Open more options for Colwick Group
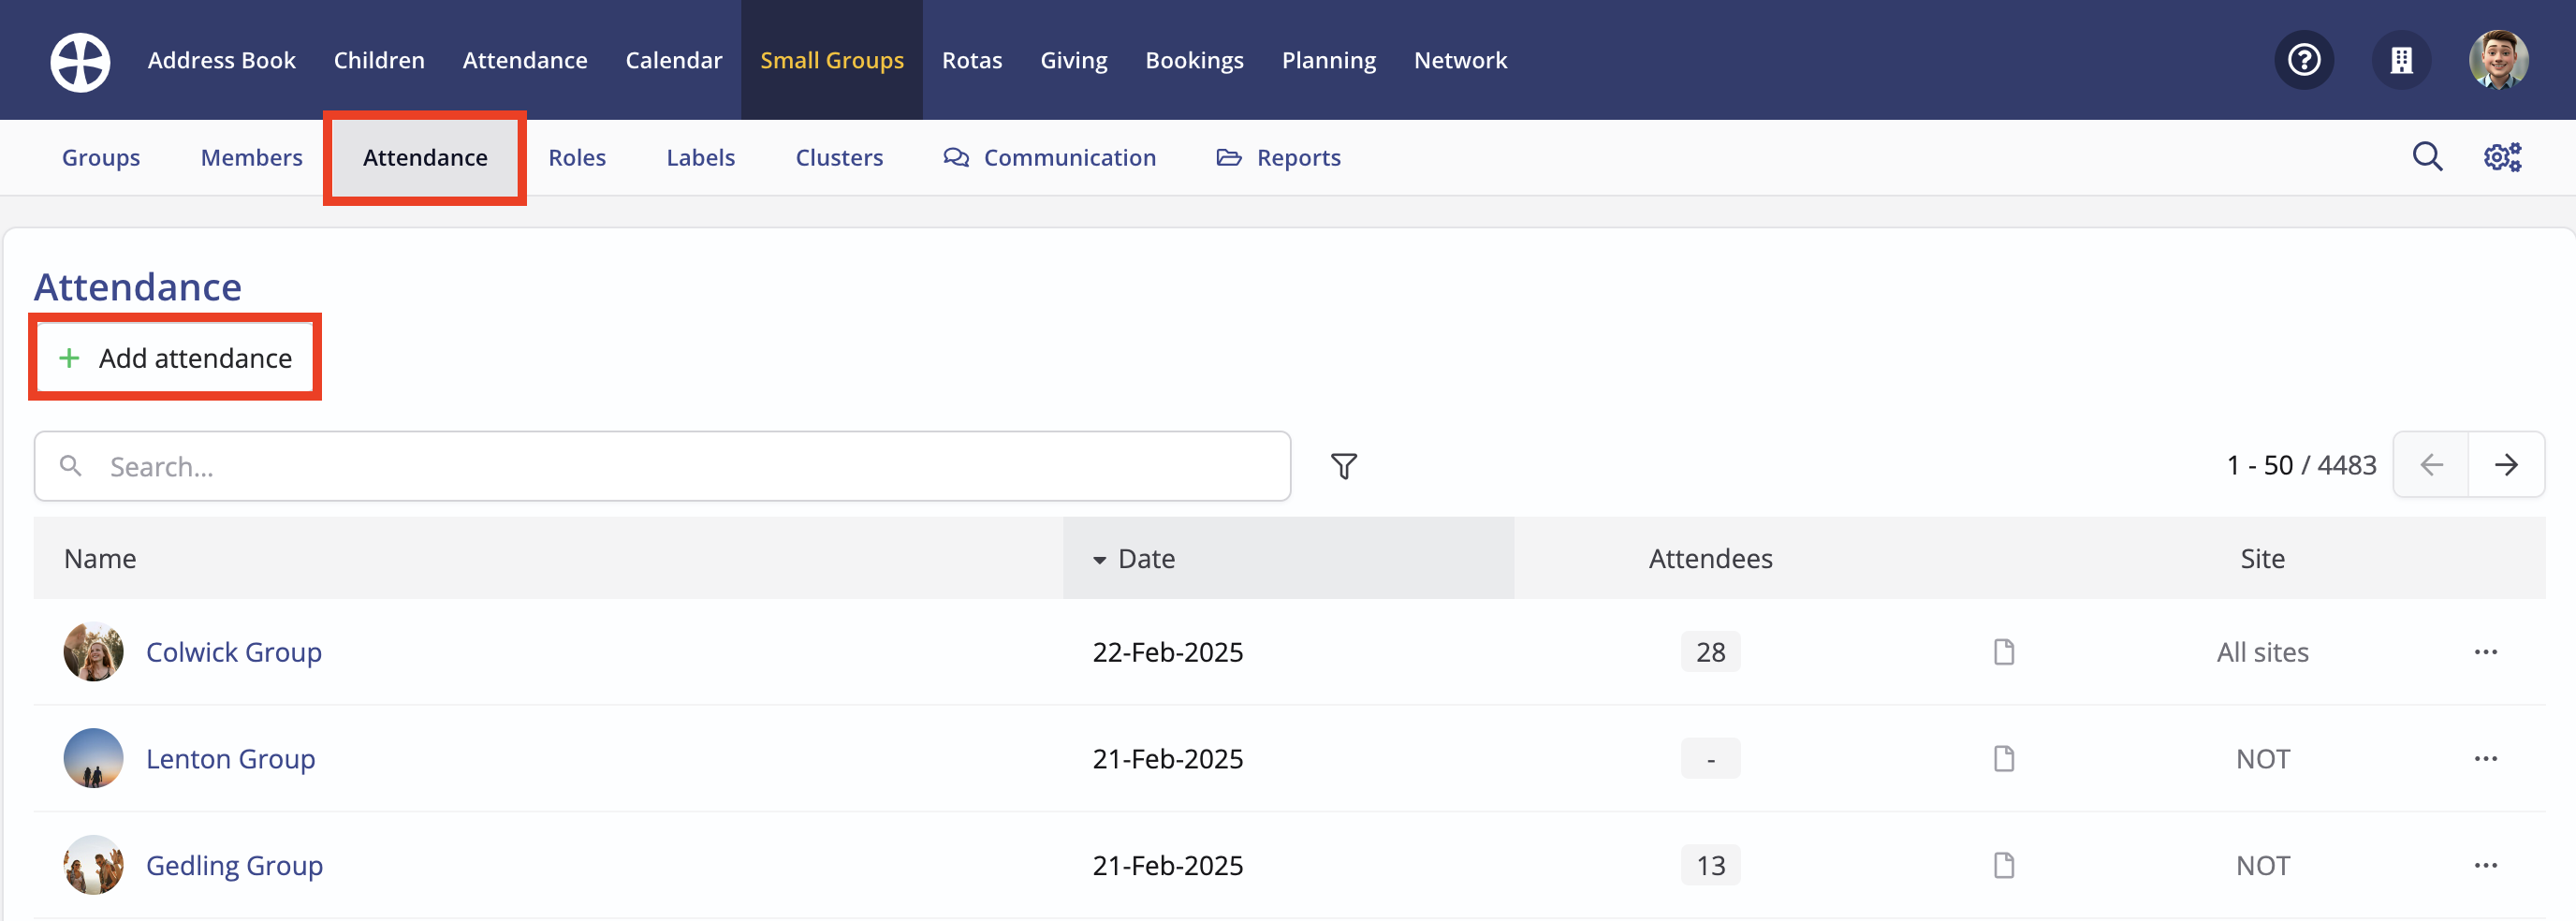2576x921 pixels. [2485, 652]
